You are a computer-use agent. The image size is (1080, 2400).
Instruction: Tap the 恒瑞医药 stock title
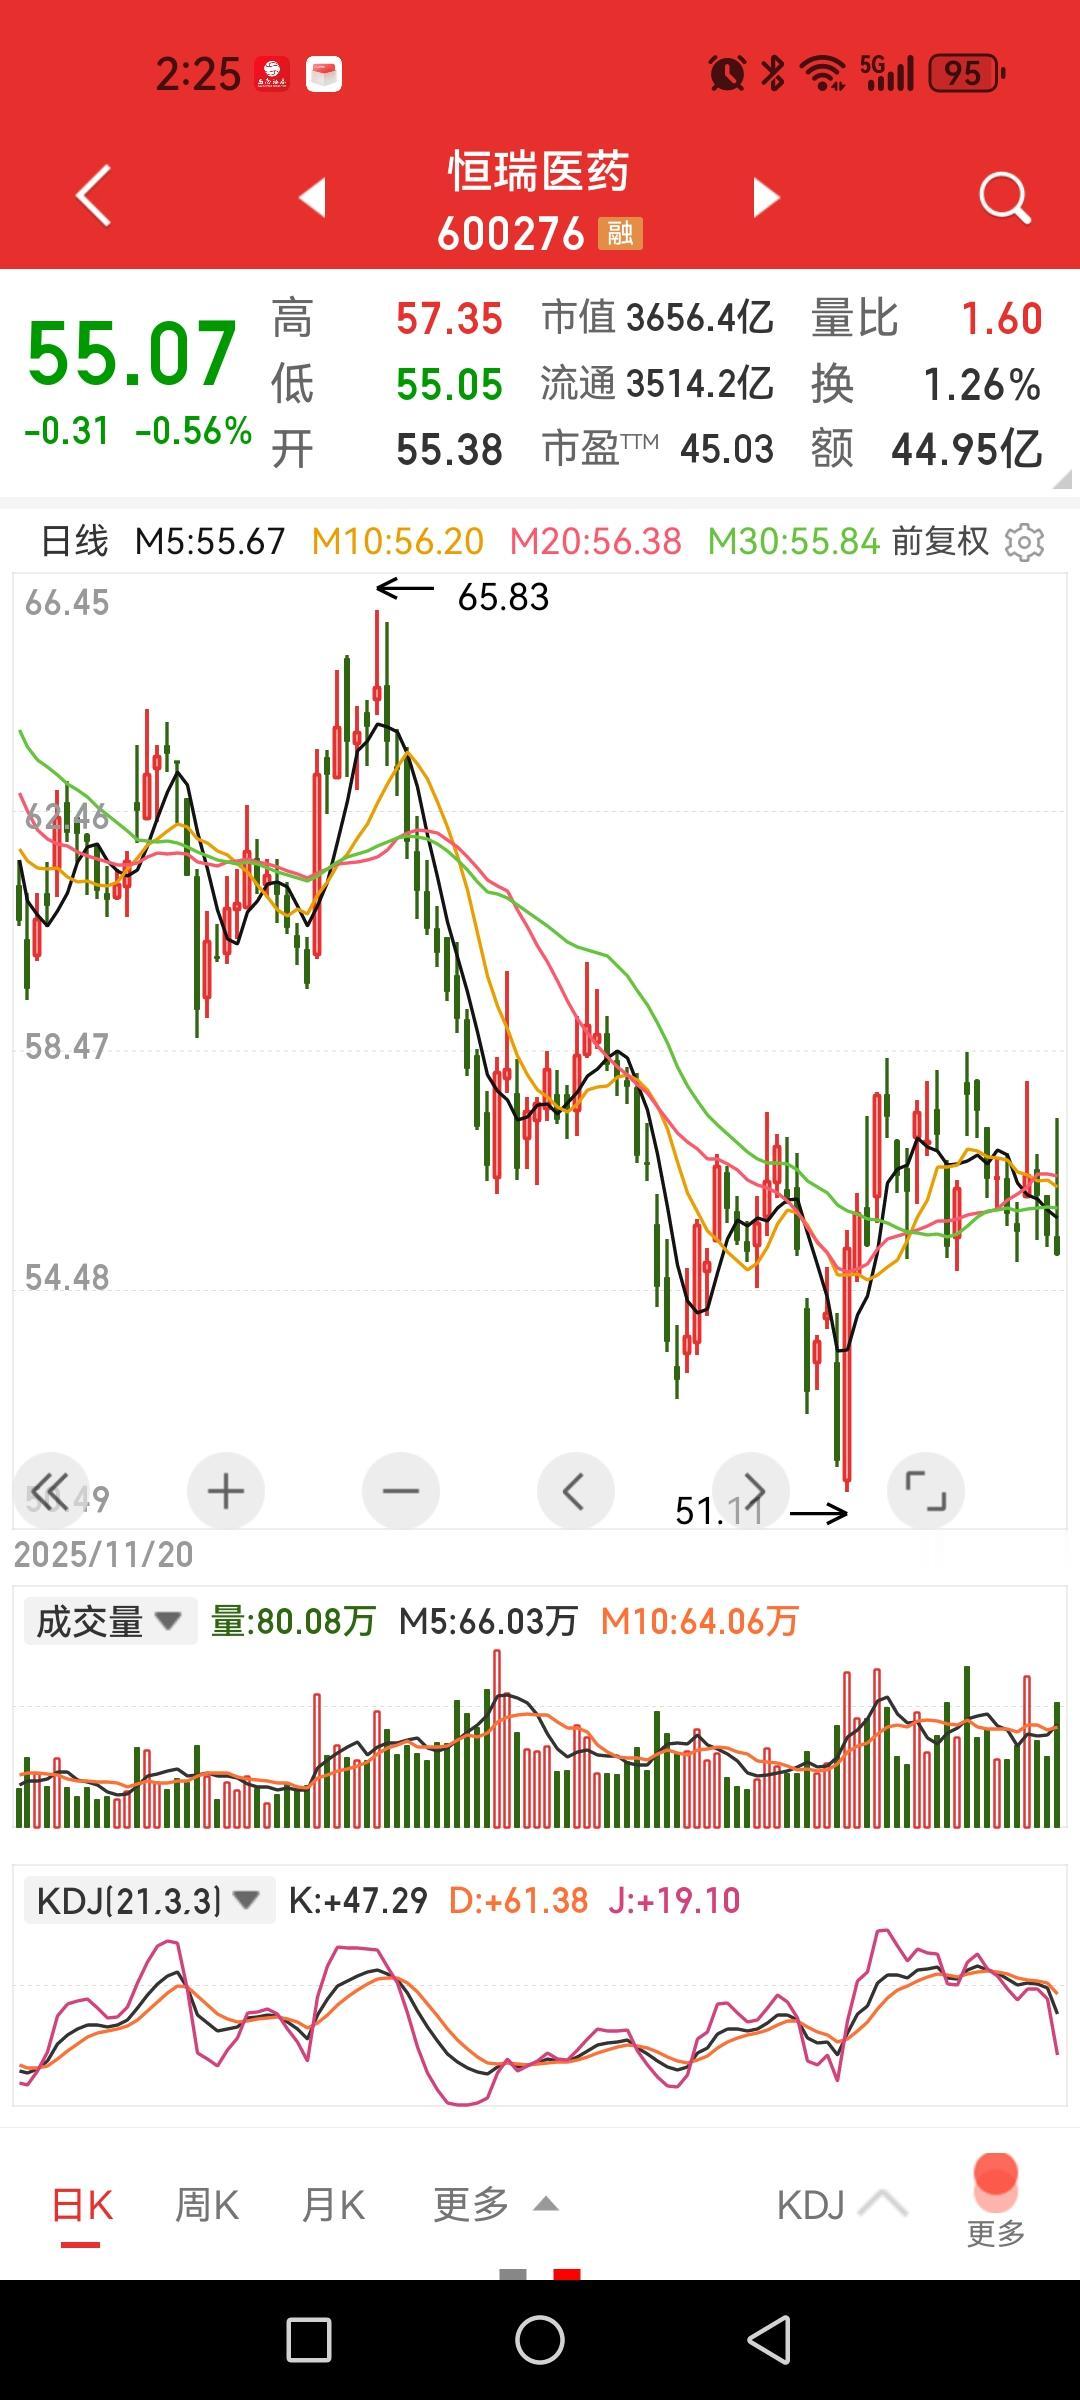click(x=539, y=172)
